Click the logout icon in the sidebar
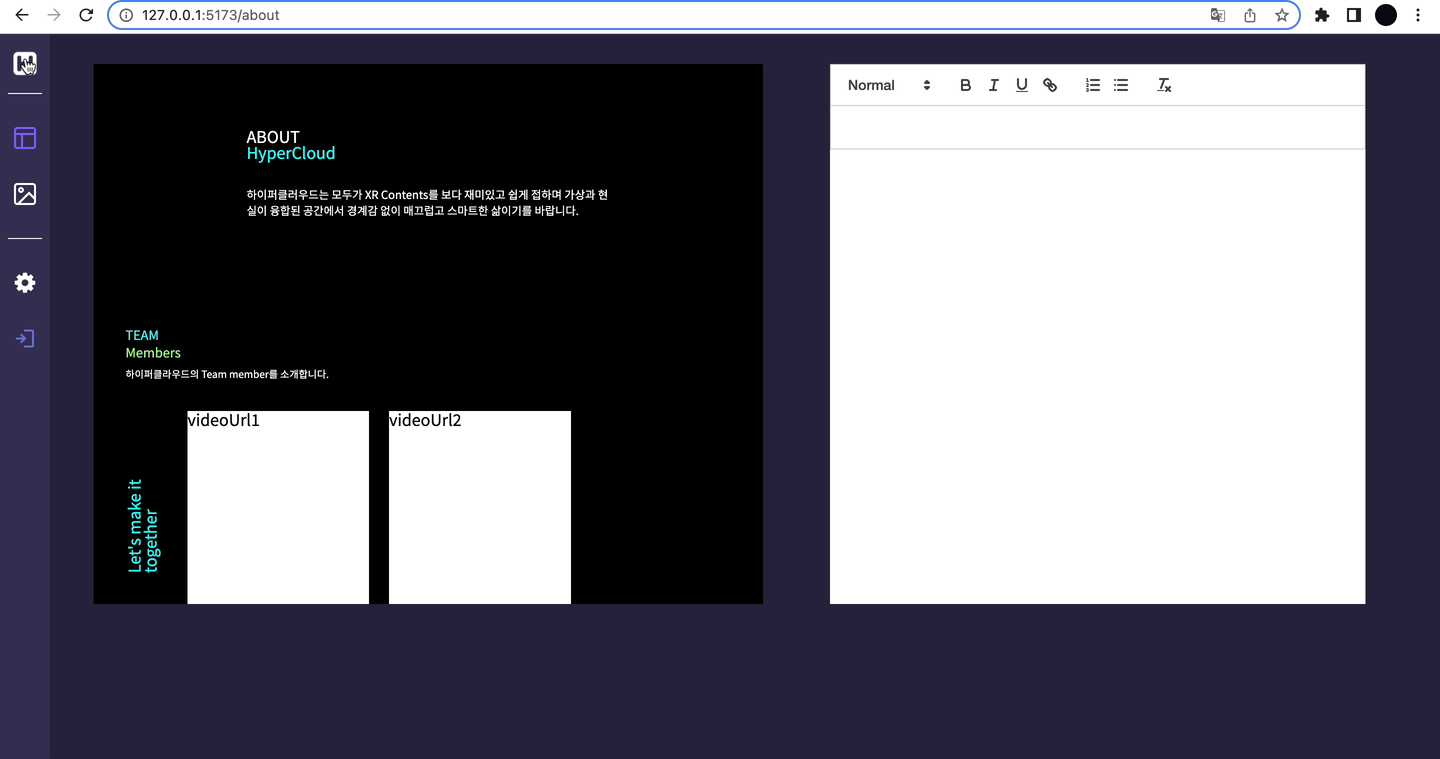This screenshot has height=759, width=1440. pyautogui.click(x=25, y=339)
